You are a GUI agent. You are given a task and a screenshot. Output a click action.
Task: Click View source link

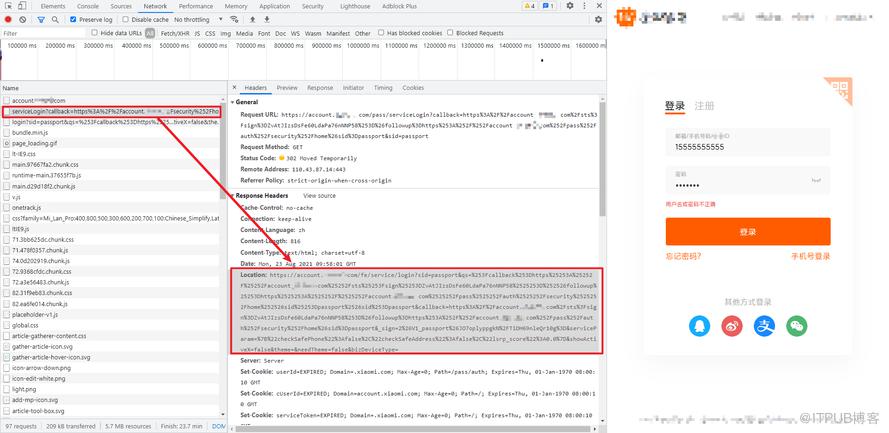[x=319, y=196]
